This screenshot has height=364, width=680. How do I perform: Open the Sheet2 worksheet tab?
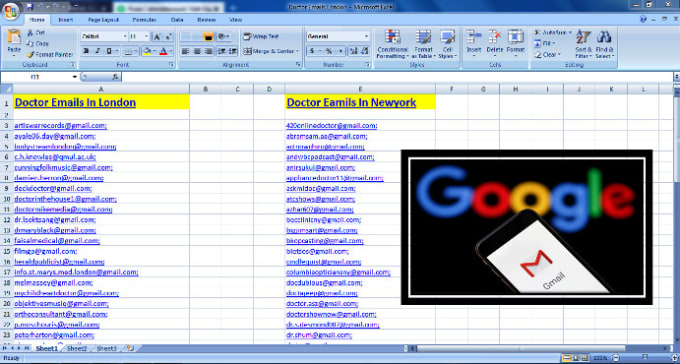77,348
